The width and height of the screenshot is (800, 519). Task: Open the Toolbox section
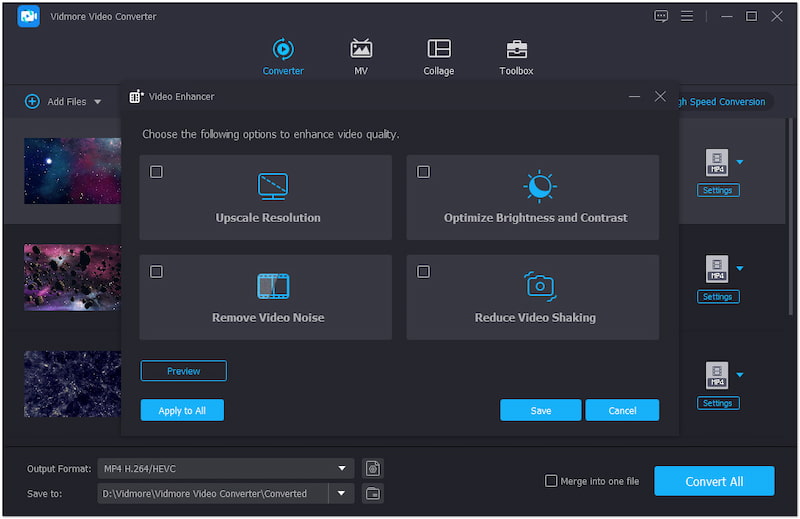(x=516, y=57)
